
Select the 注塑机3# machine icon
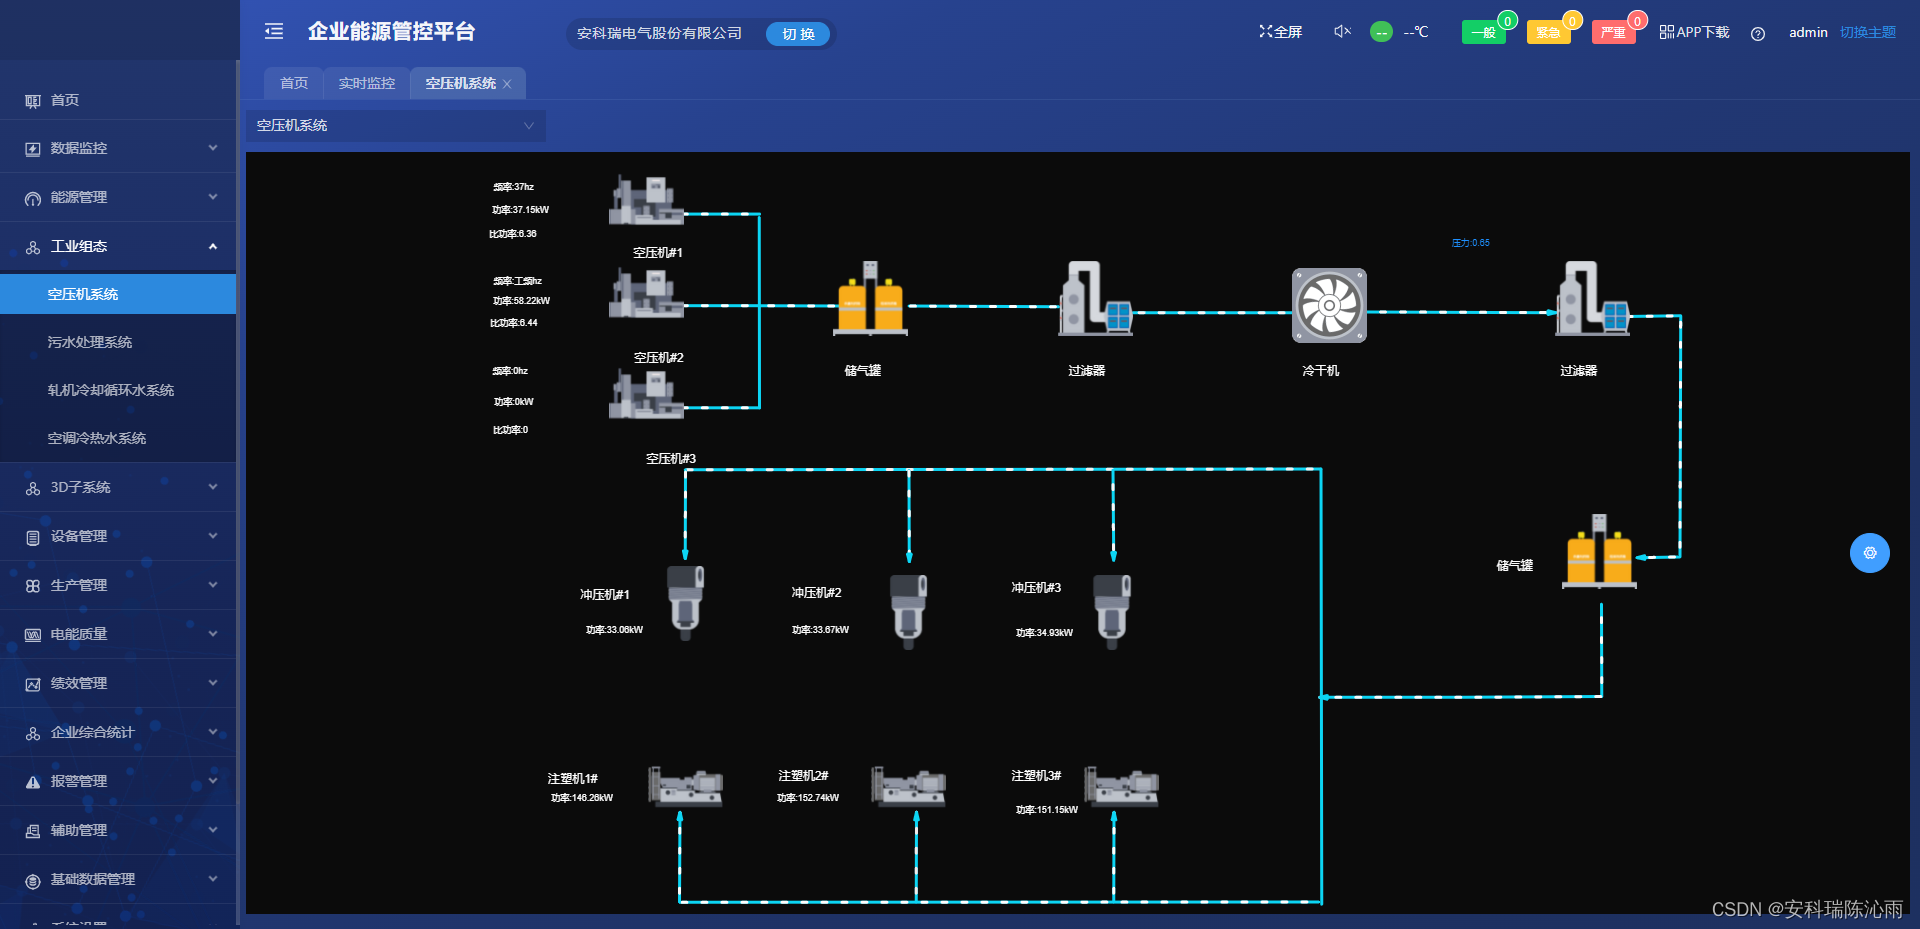1121,787
